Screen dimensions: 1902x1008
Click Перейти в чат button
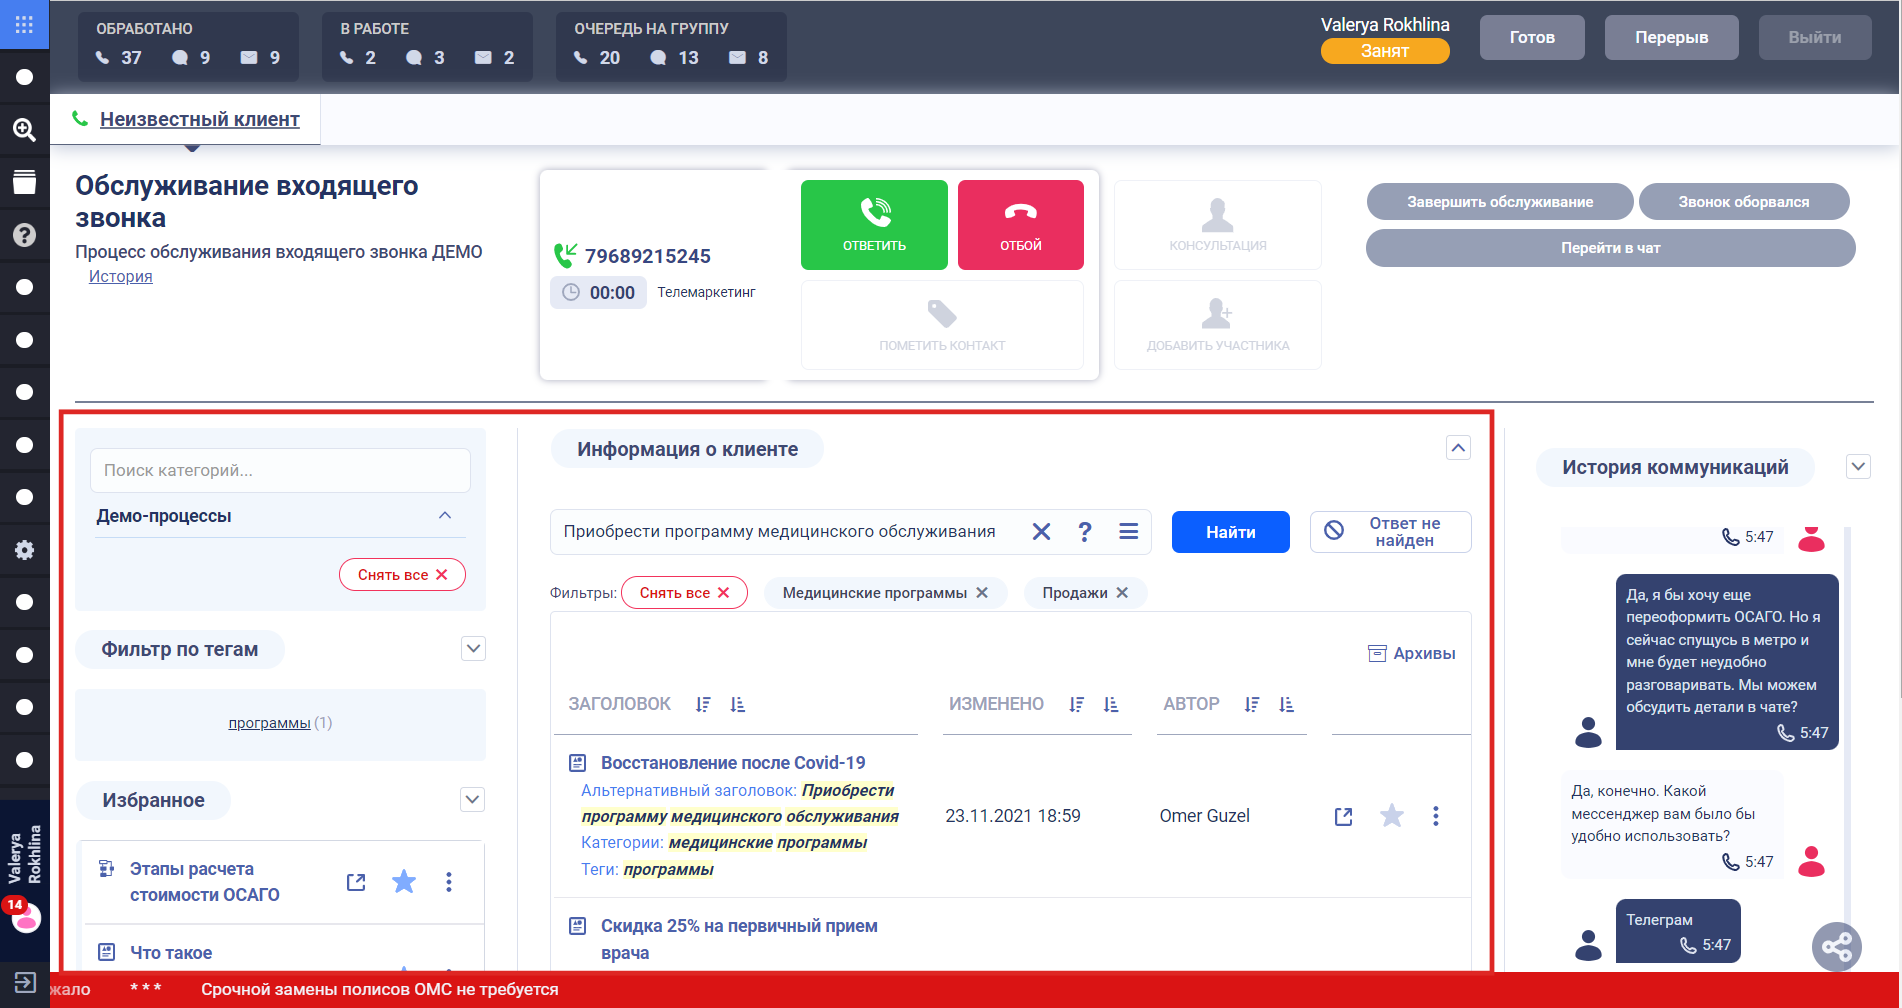coord(1611,248)
